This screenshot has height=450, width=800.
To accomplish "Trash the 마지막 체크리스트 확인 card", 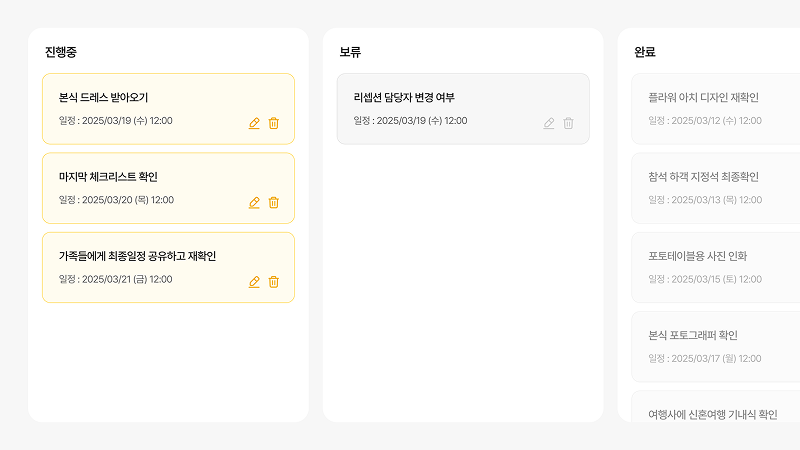I will (273, 203).
